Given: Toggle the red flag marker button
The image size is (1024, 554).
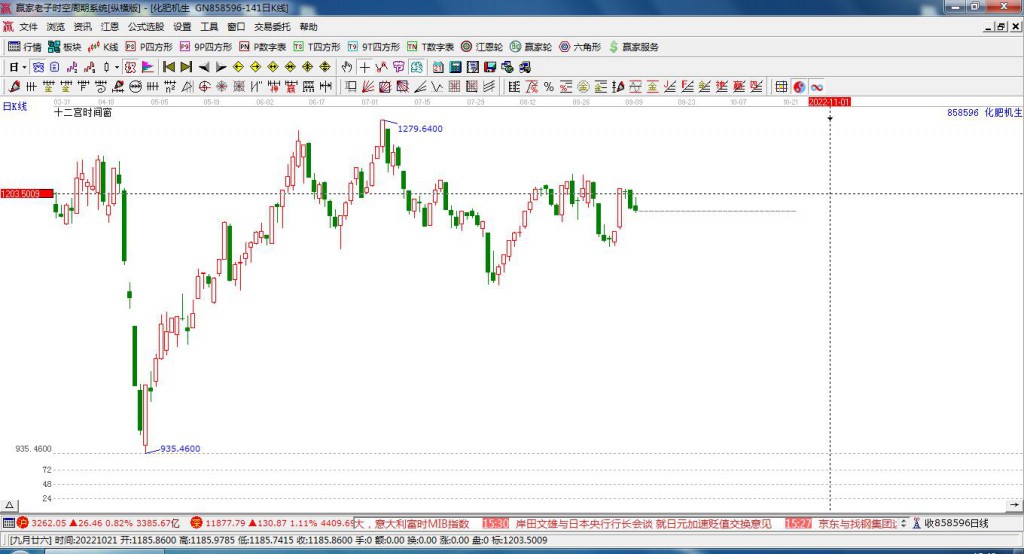Looking at the screenshot, I should pos(148,67).
